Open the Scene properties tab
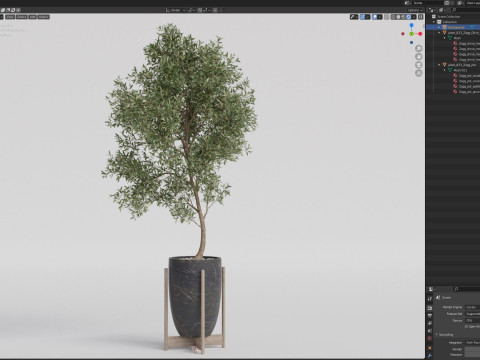 [430, 331]
